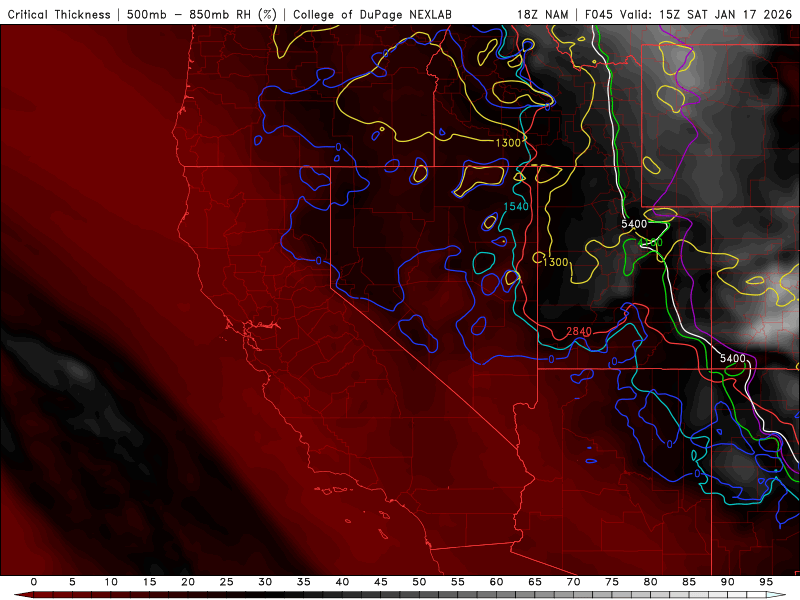Select the '18Z NAM' model run label

click(x=542, y=14)
